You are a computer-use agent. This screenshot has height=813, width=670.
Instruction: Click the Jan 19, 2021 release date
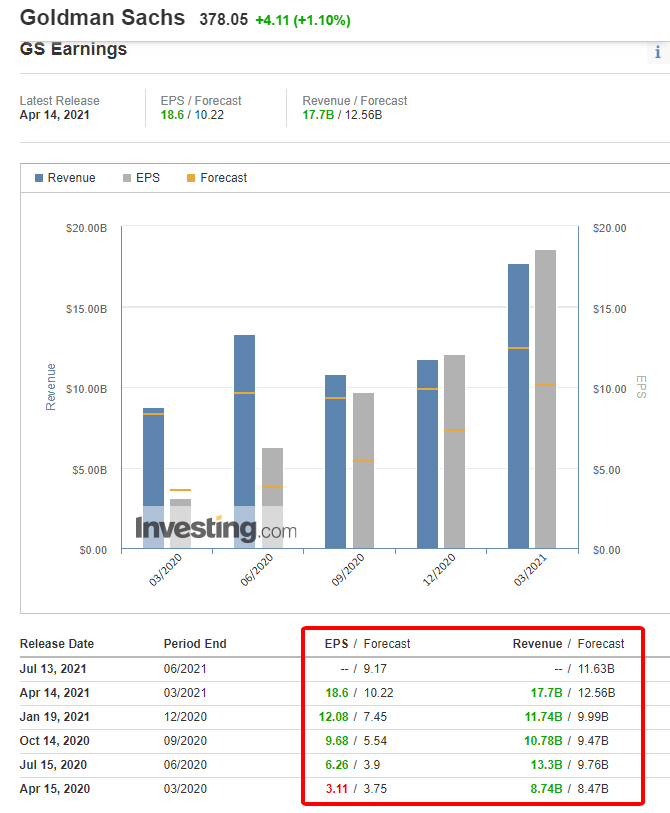pyautogui.click(x=54, y=717)
